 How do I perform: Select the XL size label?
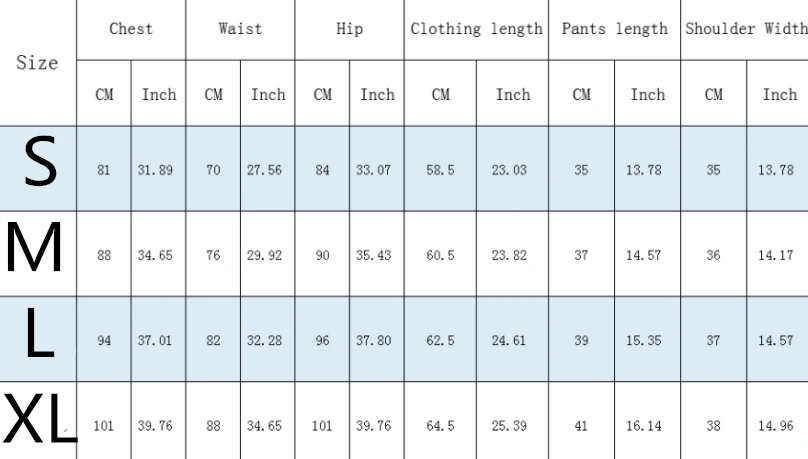coord(40,418)
